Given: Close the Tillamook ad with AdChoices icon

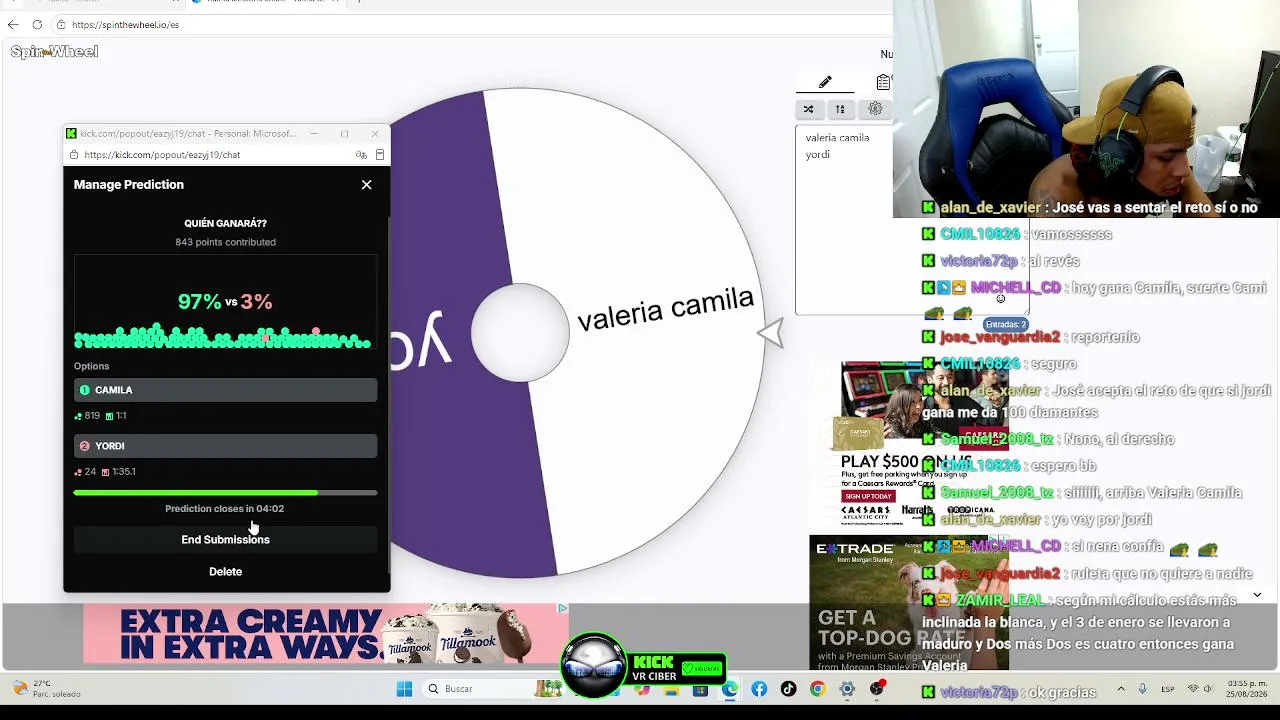Looking at the screenshot, I should tap(562, 608).
